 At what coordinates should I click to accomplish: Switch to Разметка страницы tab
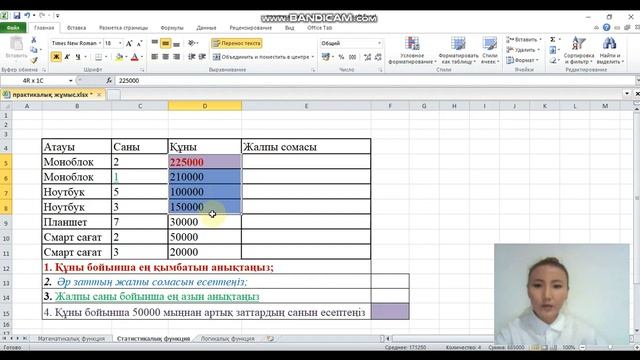point(123,28)
